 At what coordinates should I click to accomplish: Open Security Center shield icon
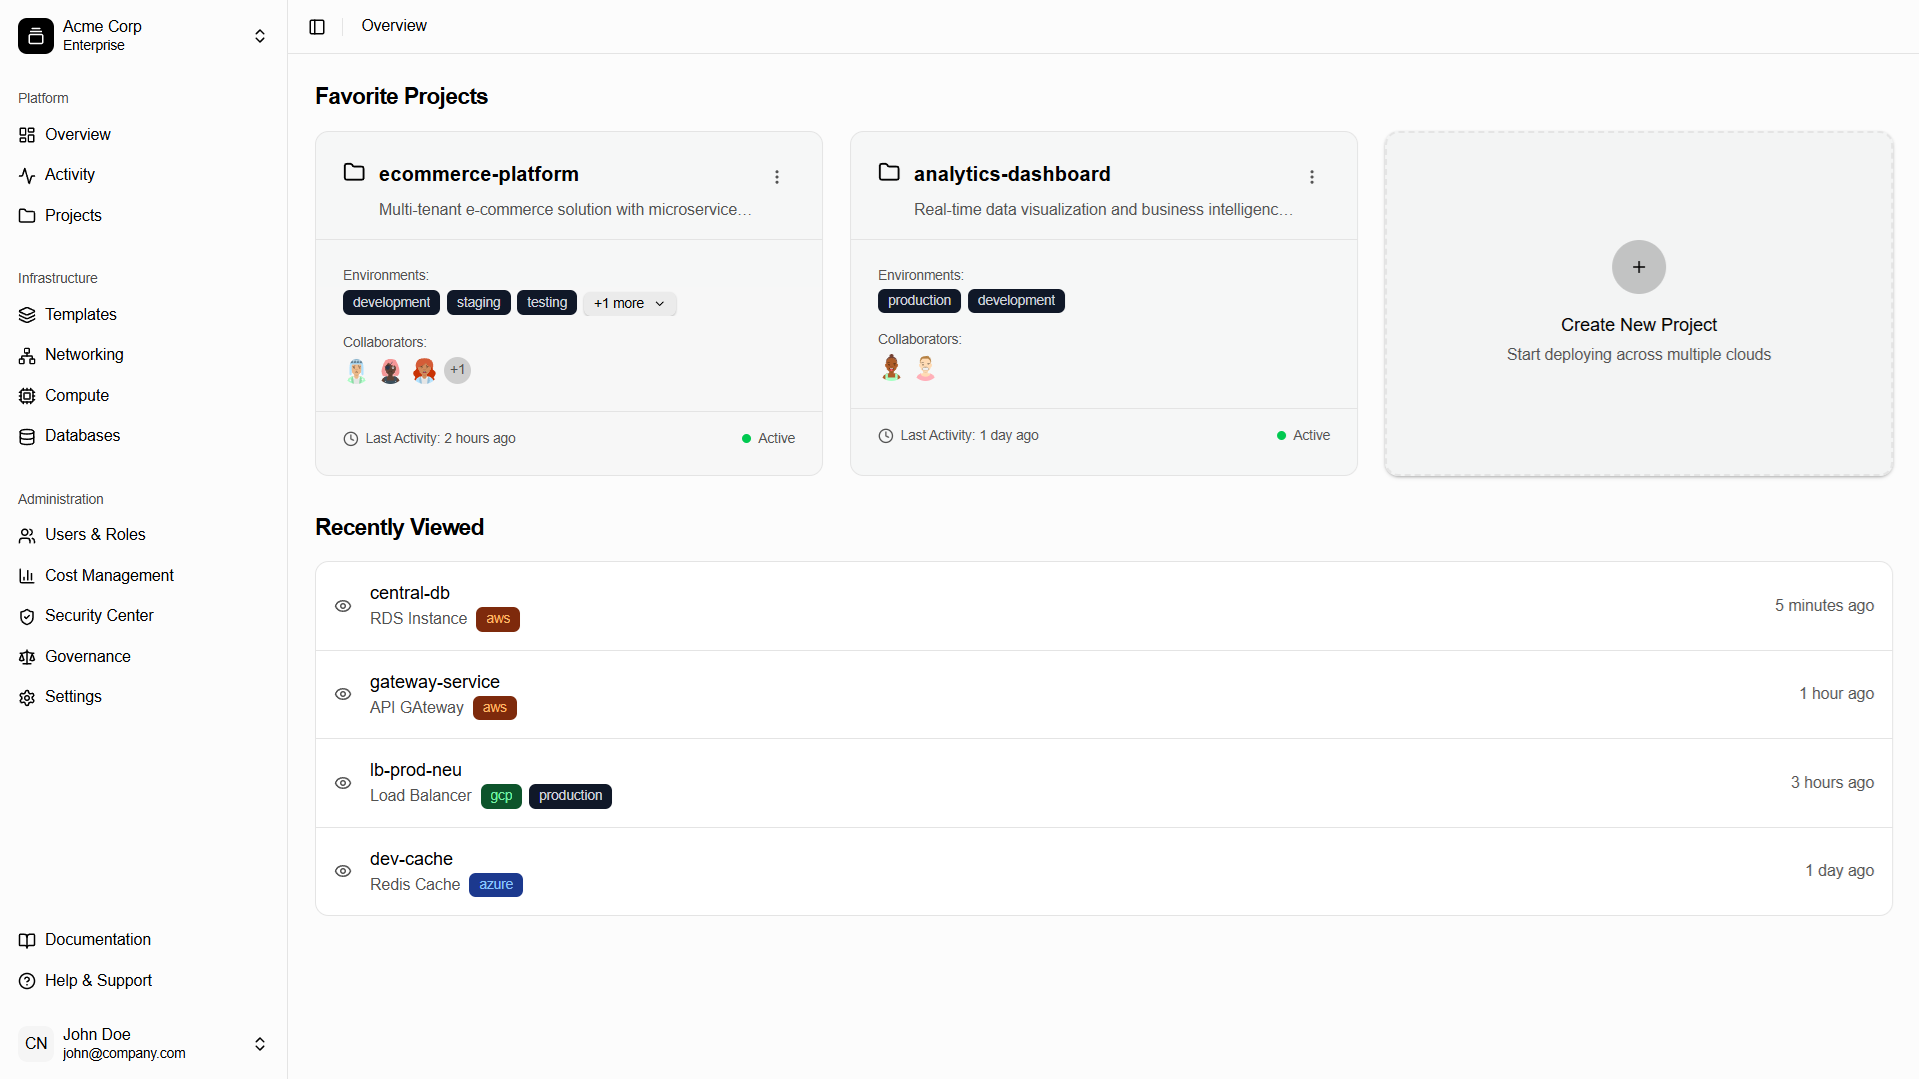click(x=27, y=617)
